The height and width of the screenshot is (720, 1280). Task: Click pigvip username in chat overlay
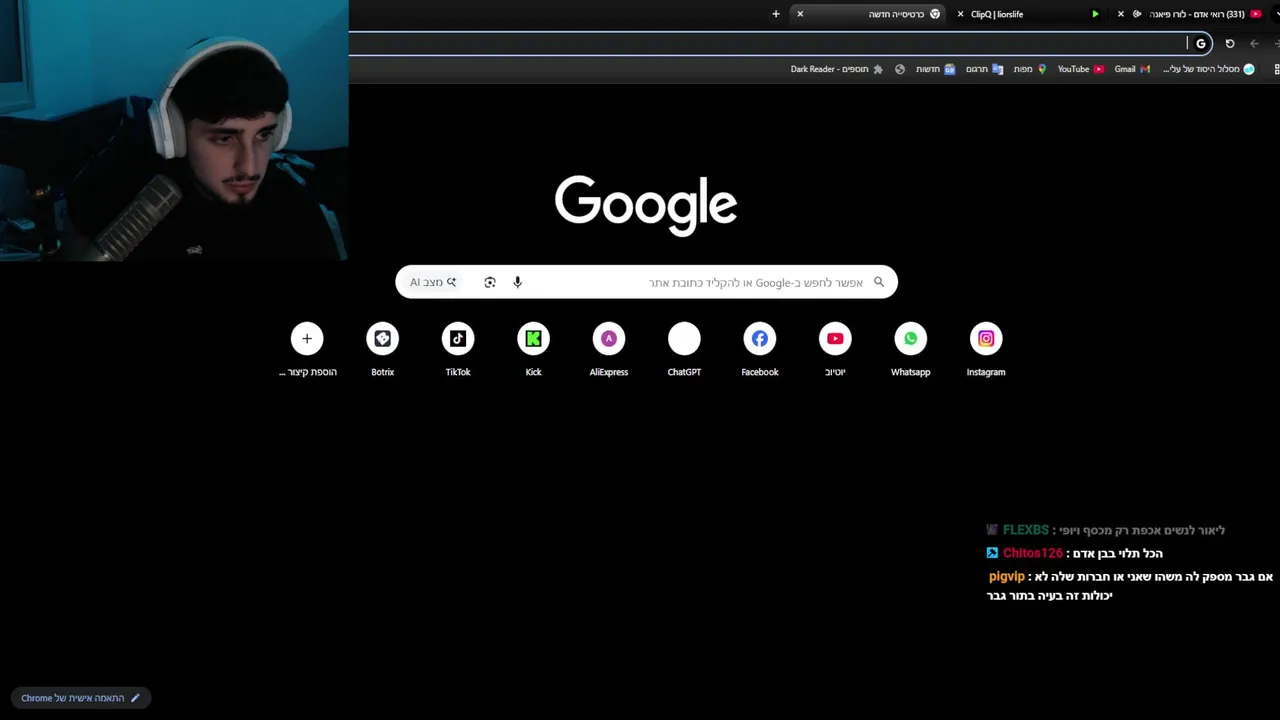1007,576
